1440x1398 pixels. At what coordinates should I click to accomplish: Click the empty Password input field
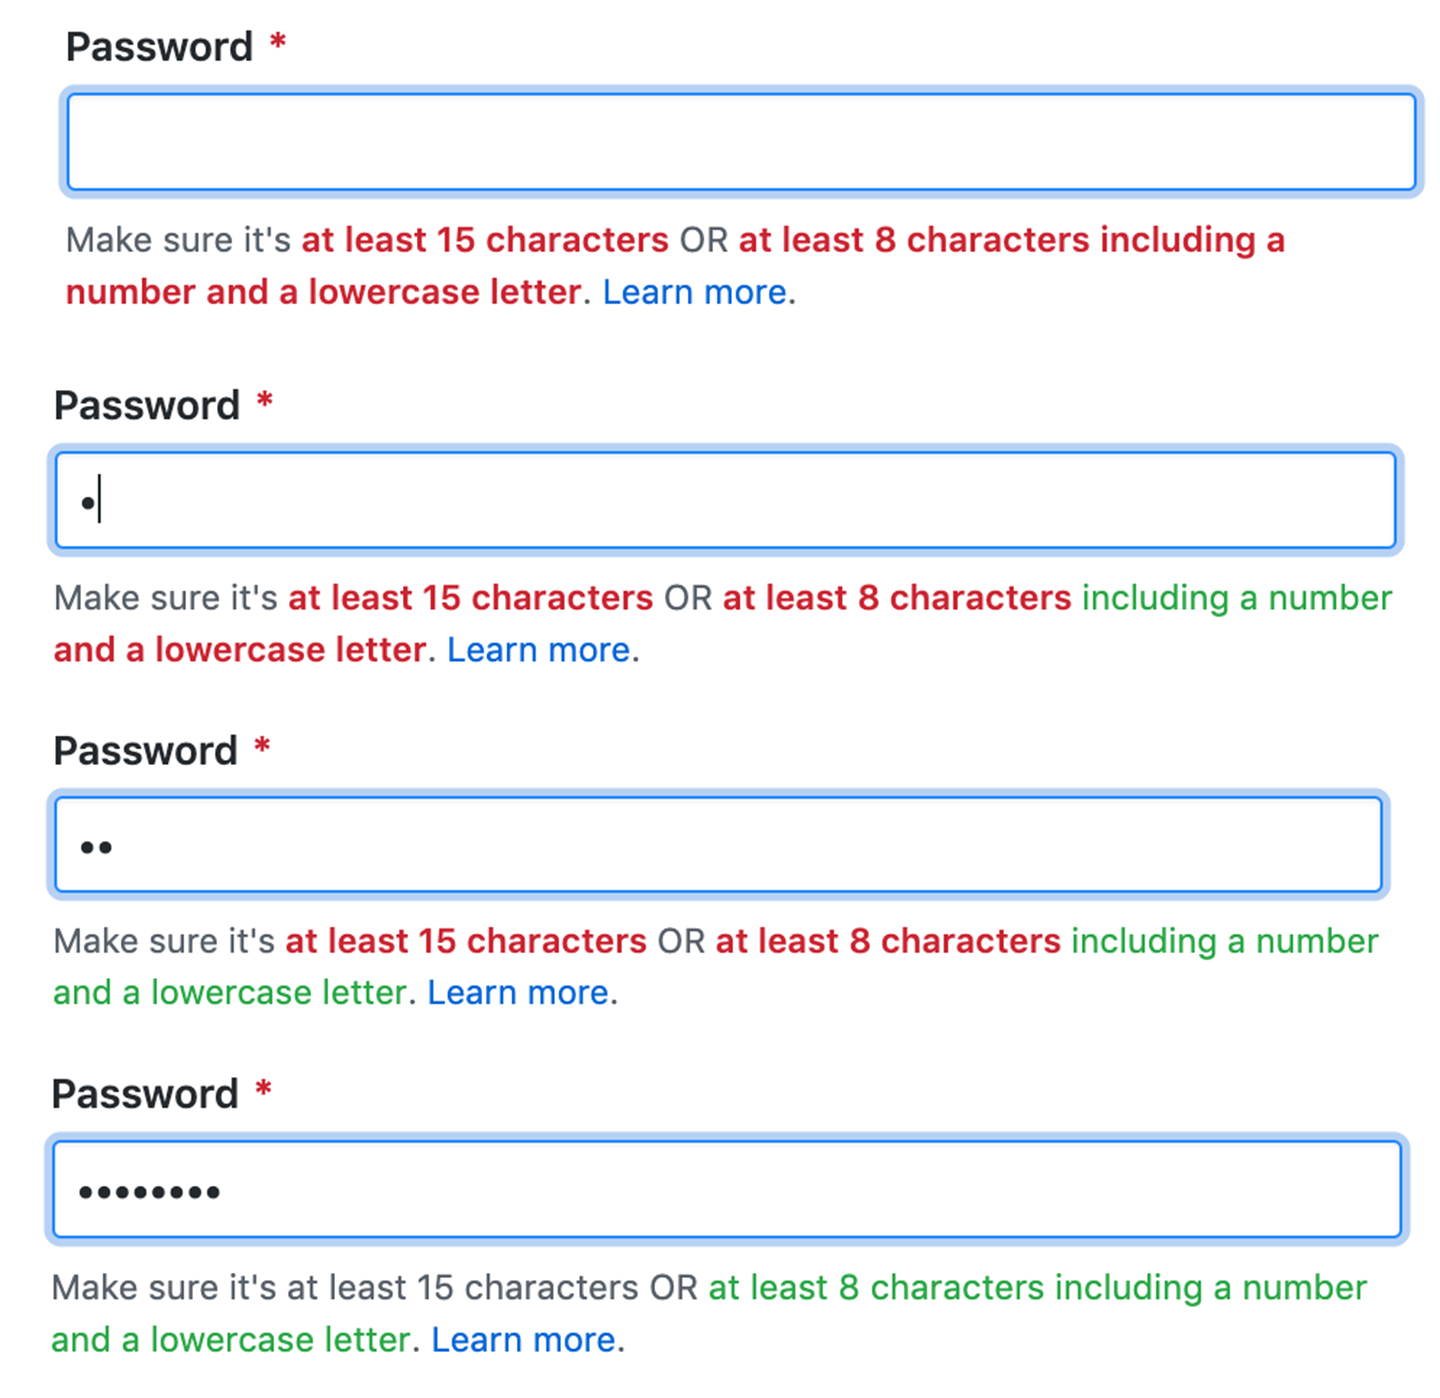(x=740, y=142)
